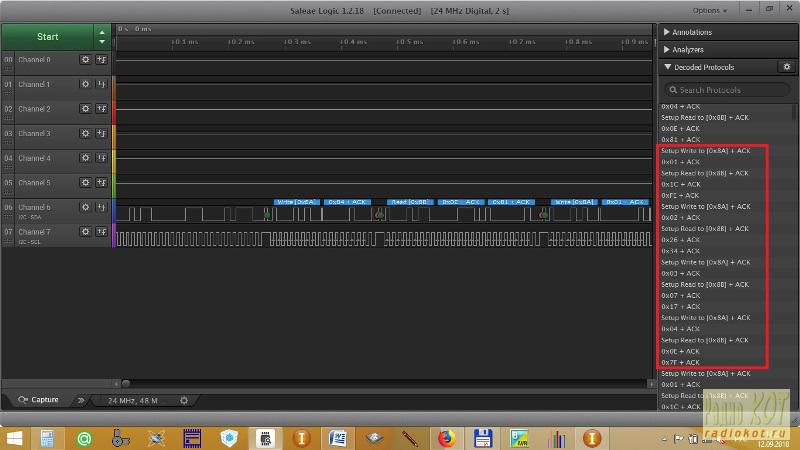Select the 0x03 + ACK protocol row
This screenshot has width=800, height=450.
point(680,273)
